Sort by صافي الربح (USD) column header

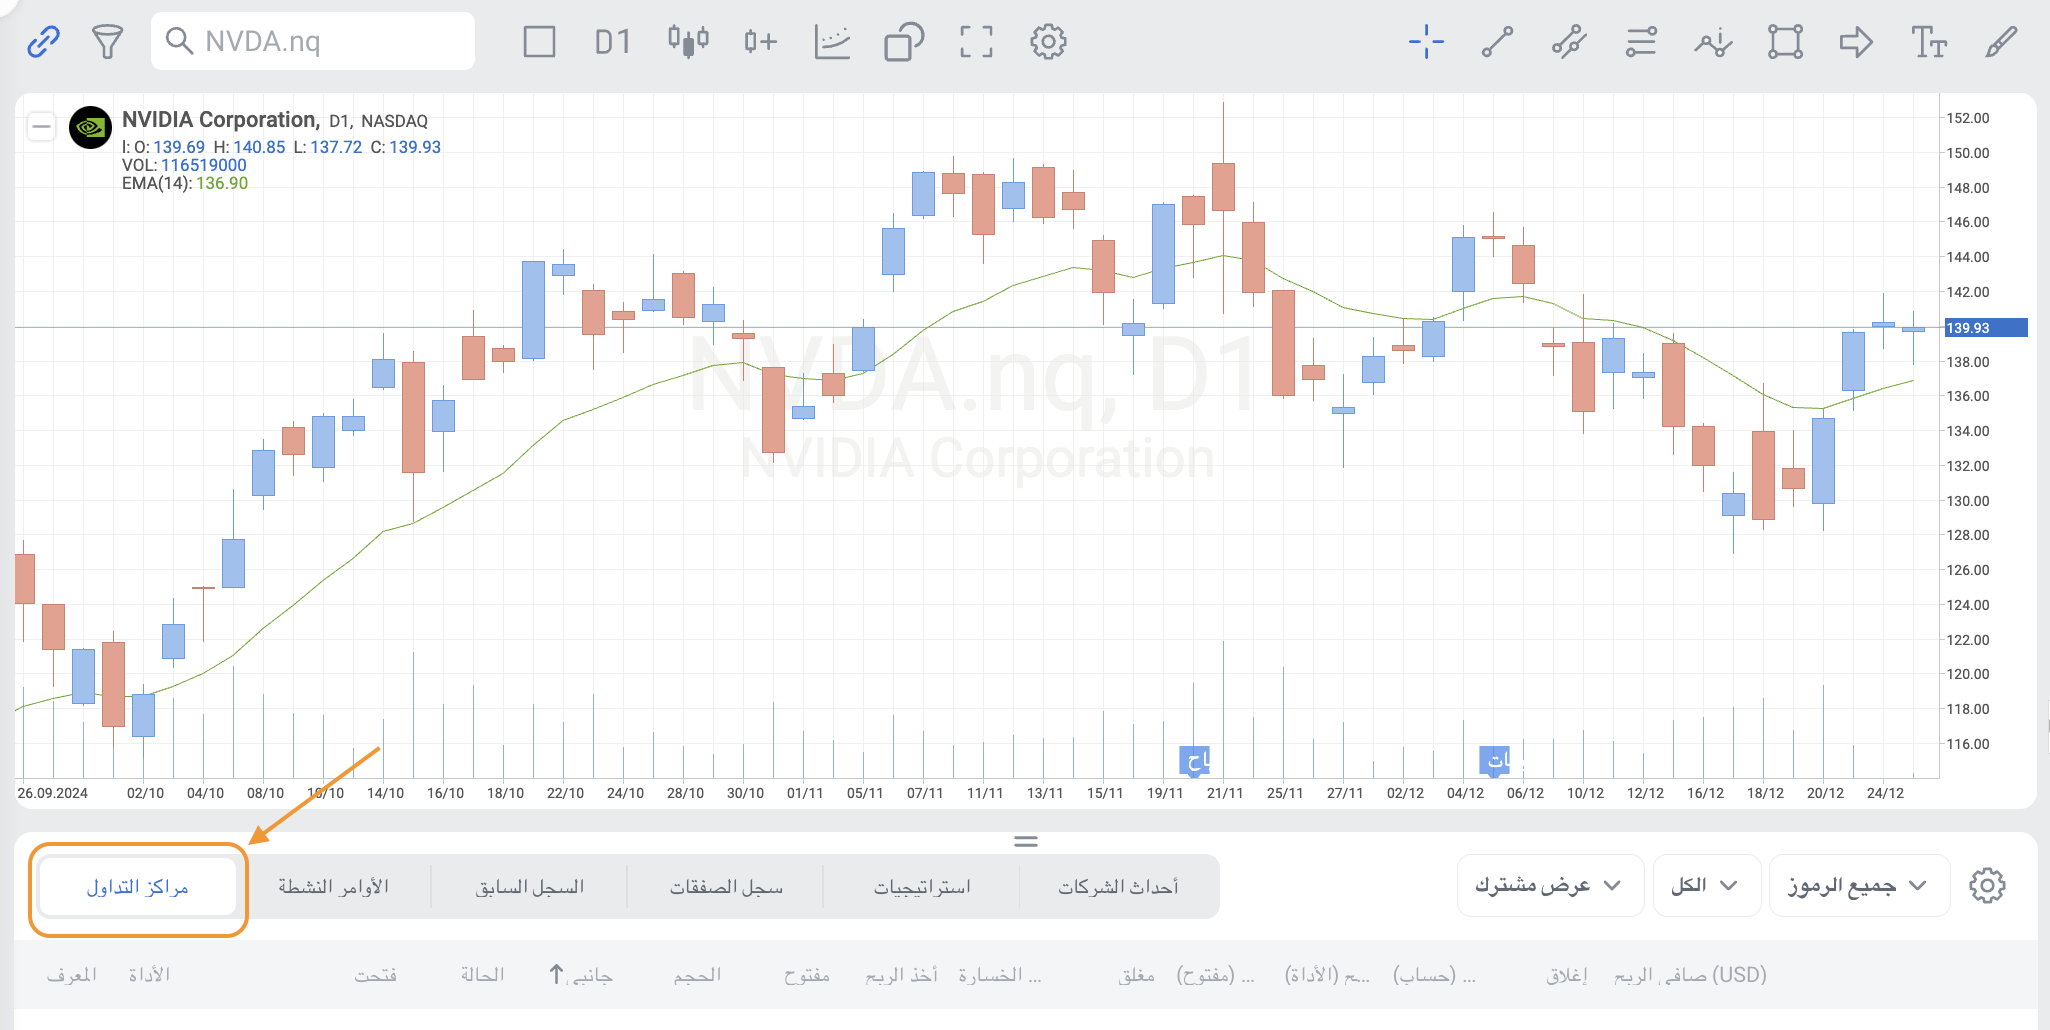[x=1690, y=975]
